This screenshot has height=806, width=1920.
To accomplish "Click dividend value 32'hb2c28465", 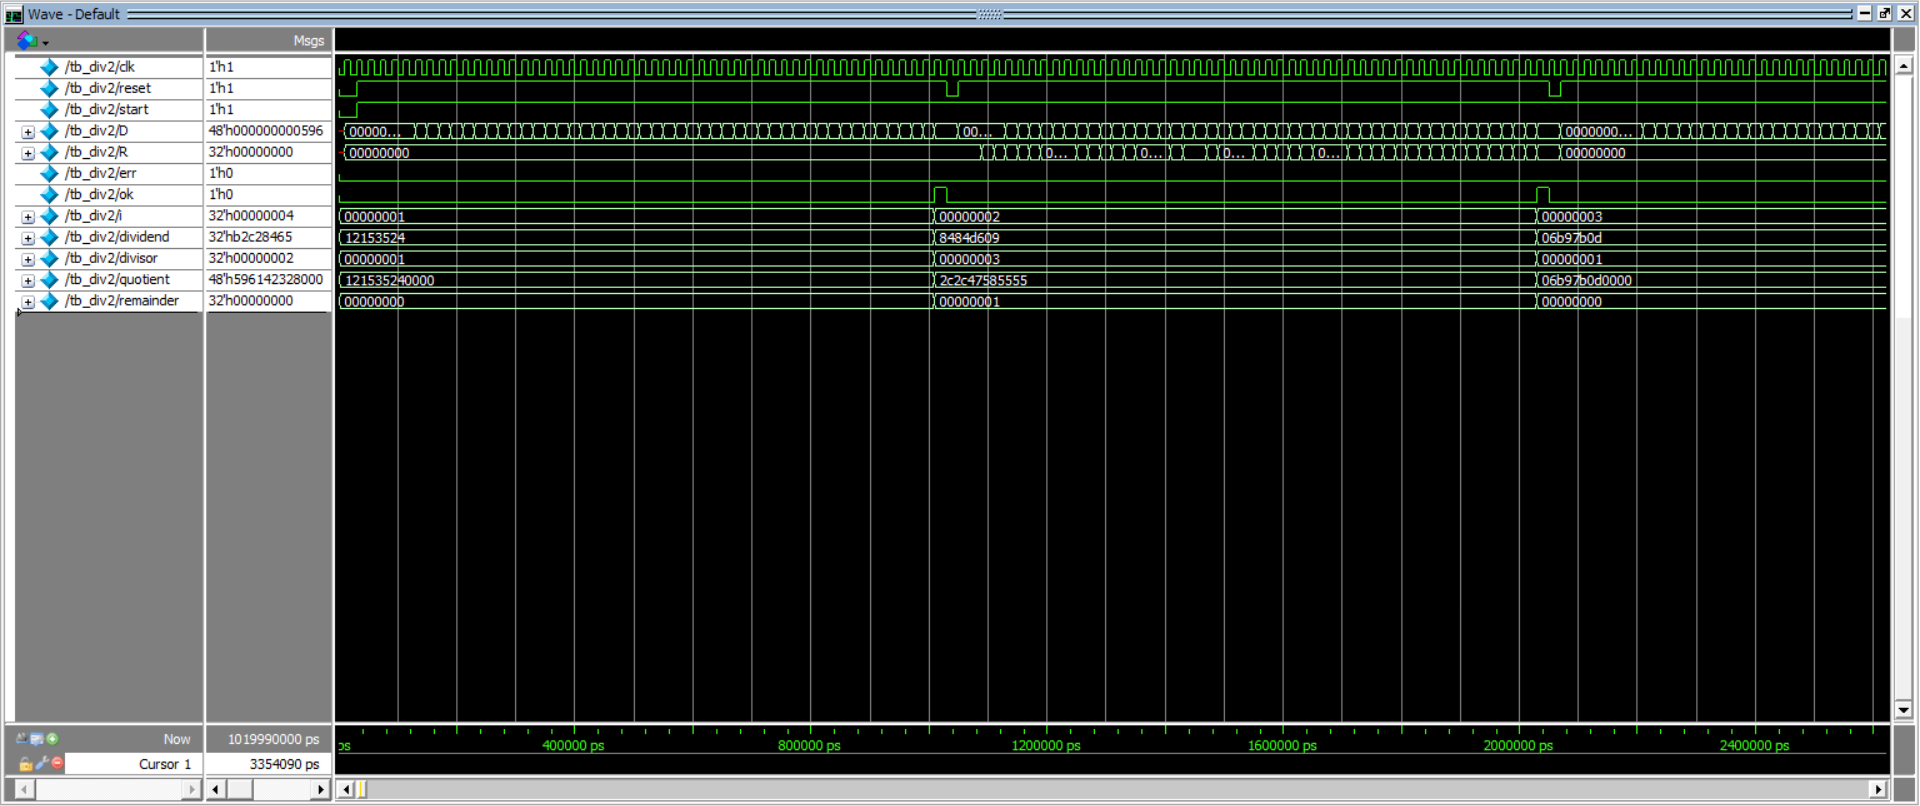I will pyautogui.click(x=250, y=237).
